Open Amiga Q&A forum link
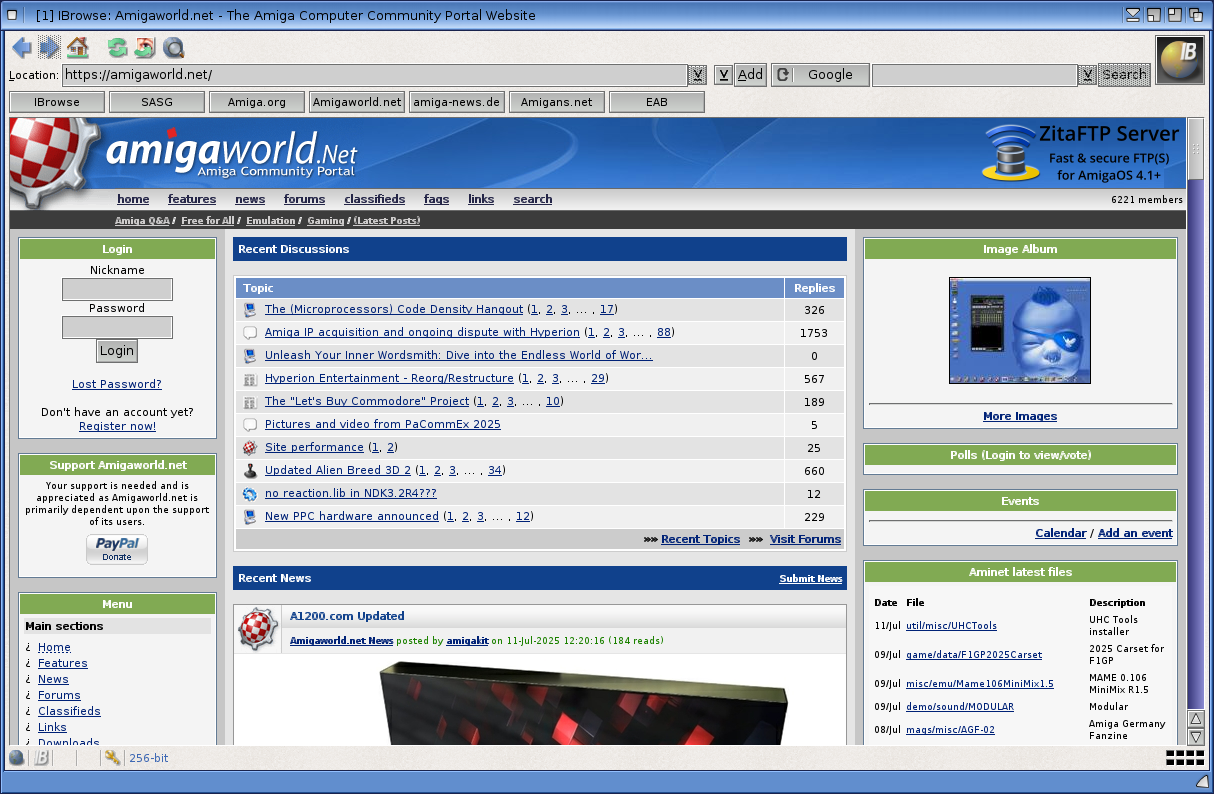1214x794 pixels. click(142, 221)
